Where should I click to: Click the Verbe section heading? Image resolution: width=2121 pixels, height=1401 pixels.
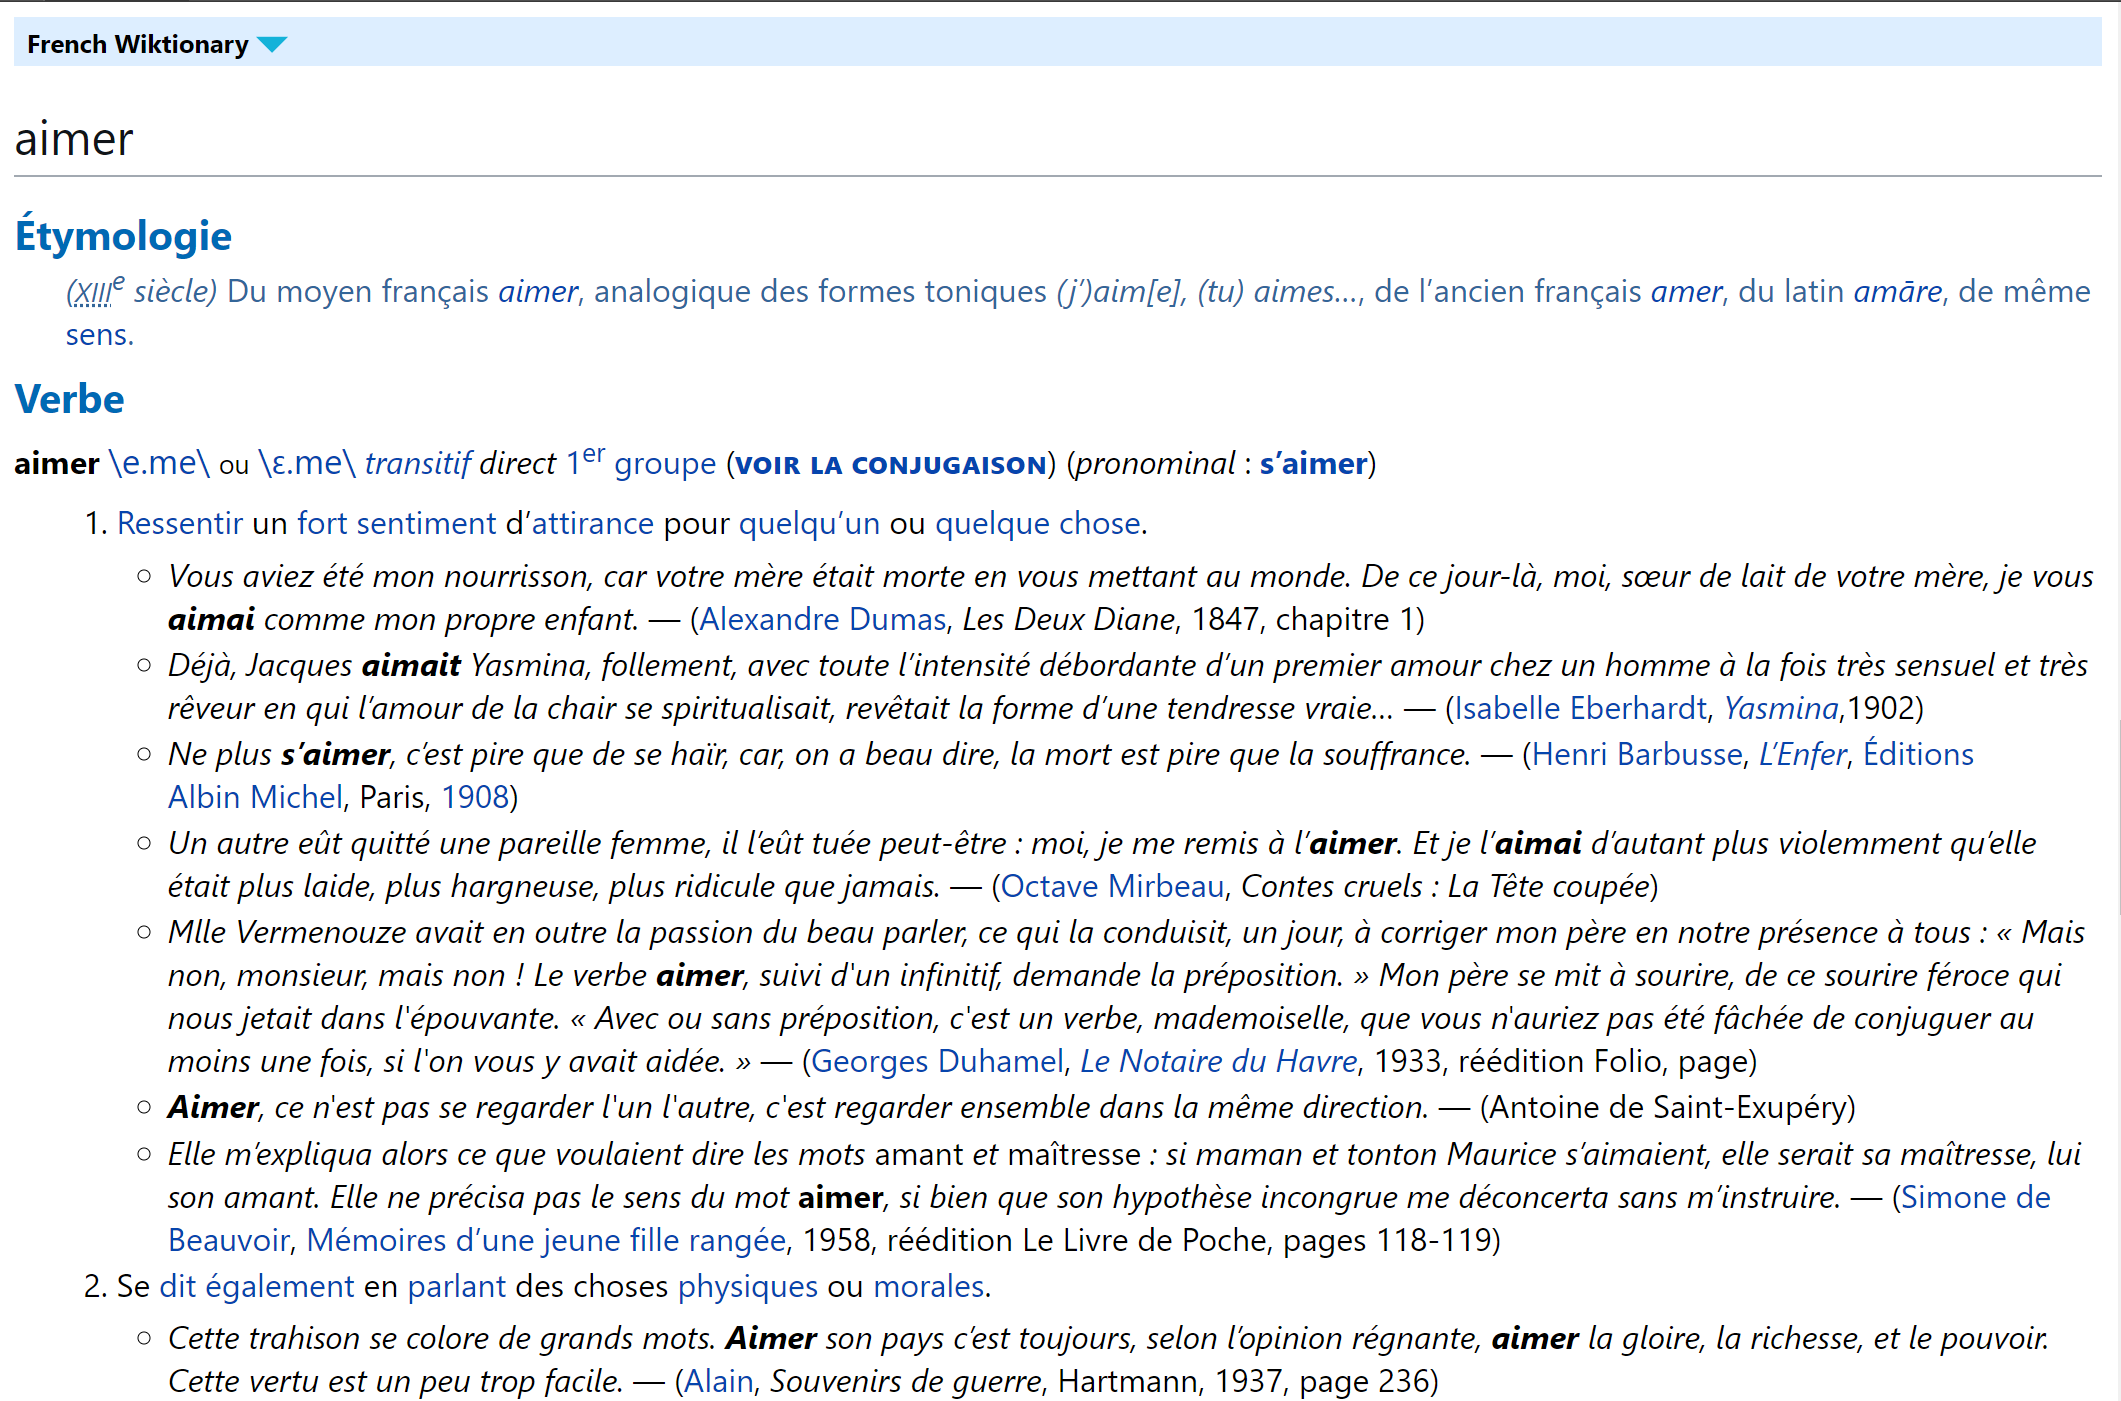(69, 399)
